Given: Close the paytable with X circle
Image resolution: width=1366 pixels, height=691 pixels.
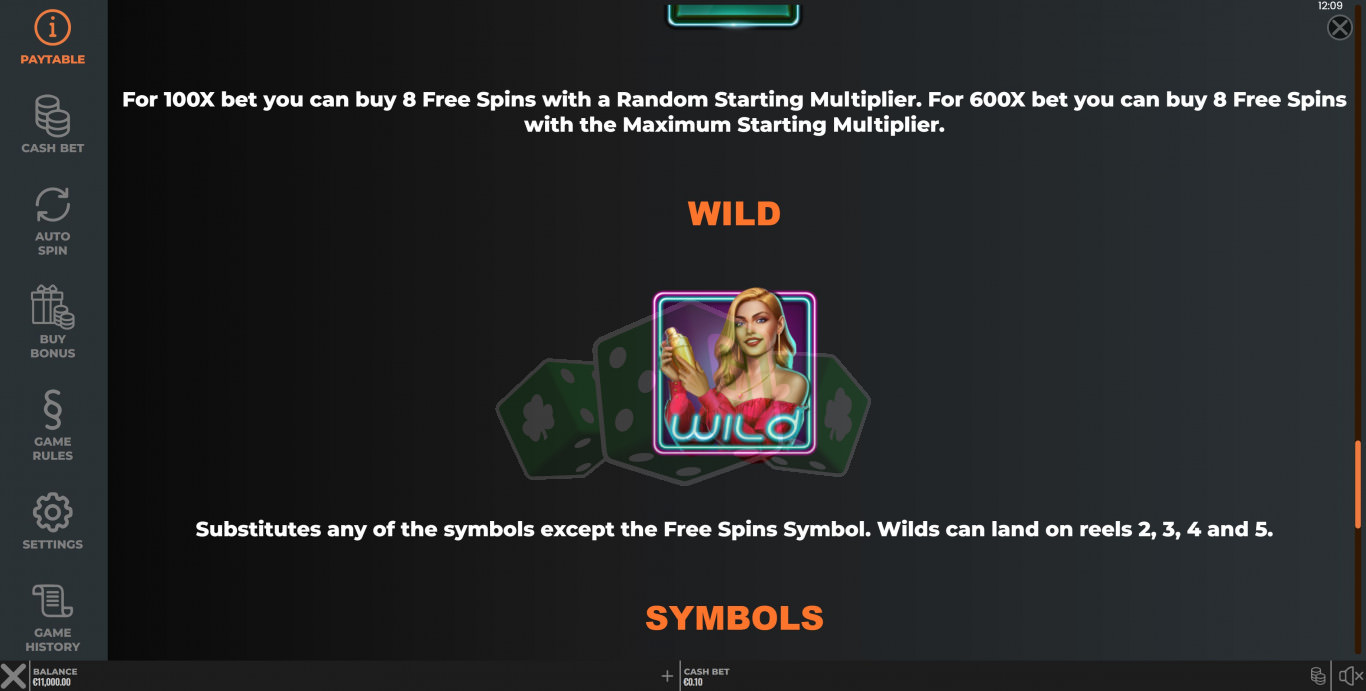Looking at the screenshot, I should tap(1340, 28).
